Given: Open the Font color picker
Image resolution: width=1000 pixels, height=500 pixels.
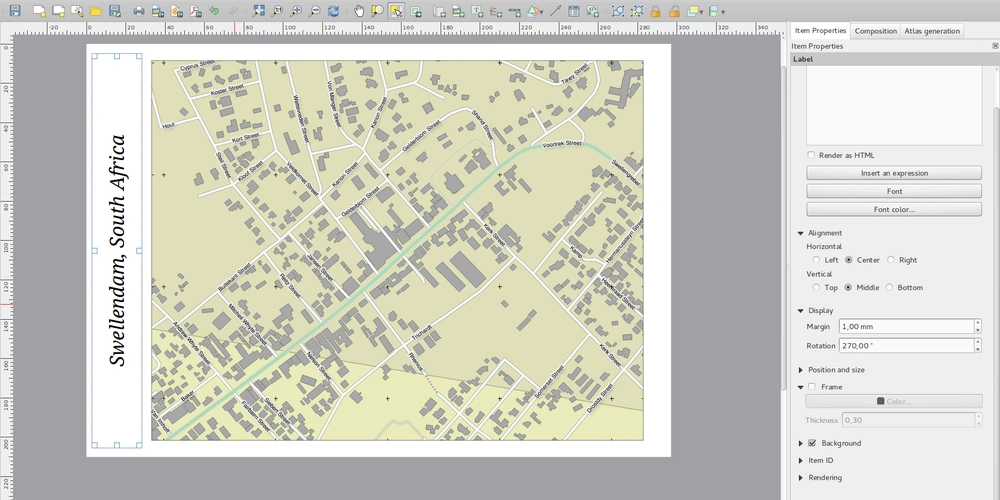Looking at the screenshot, I should pyautogui.click(x=894, y=209).
